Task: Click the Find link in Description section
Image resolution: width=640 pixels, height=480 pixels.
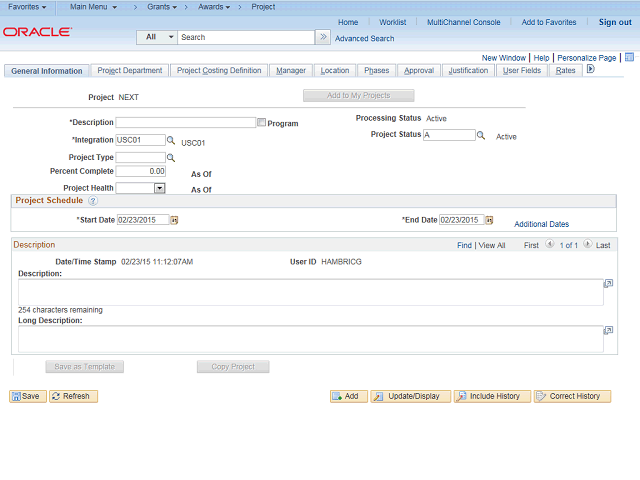Action: (x=464, y=245)
